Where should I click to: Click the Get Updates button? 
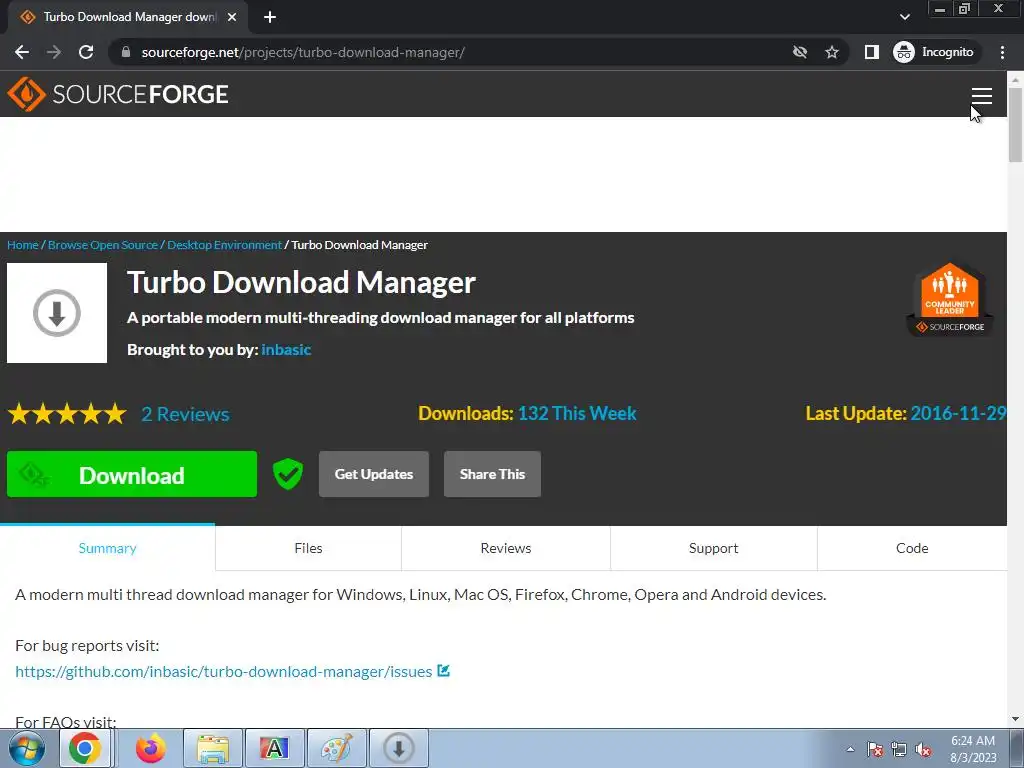(374, 474)
